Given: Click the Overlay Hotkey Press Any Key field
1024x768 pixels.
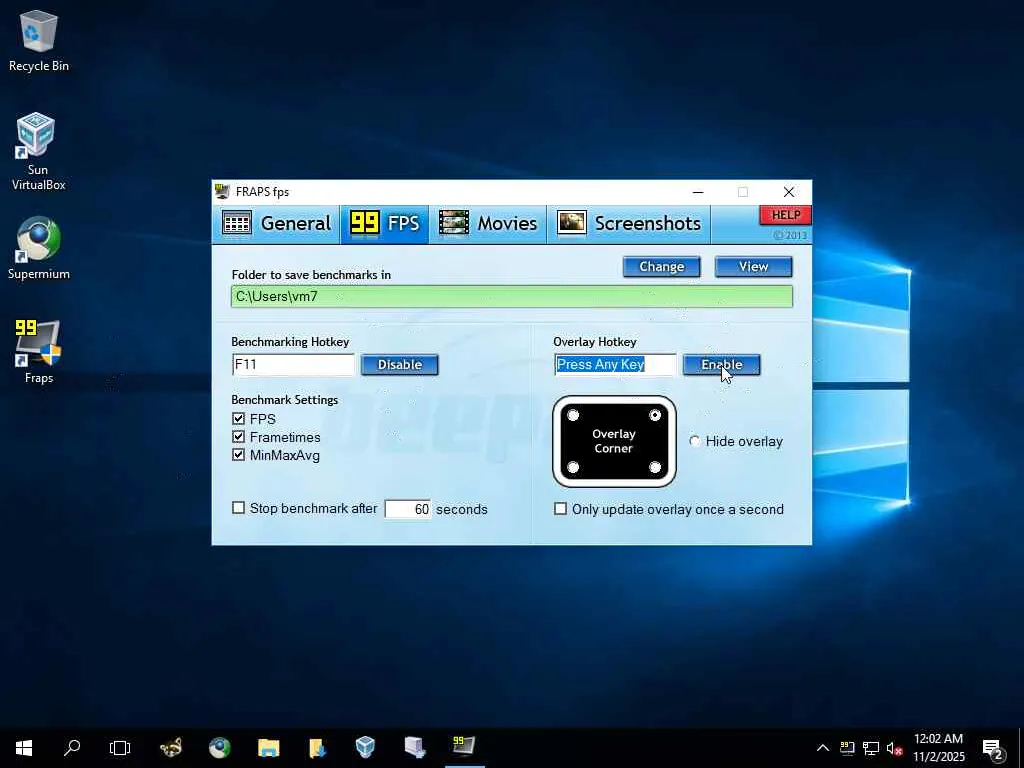Looking at the screenshot, I should pyautogui.click(x=615, y=364).
